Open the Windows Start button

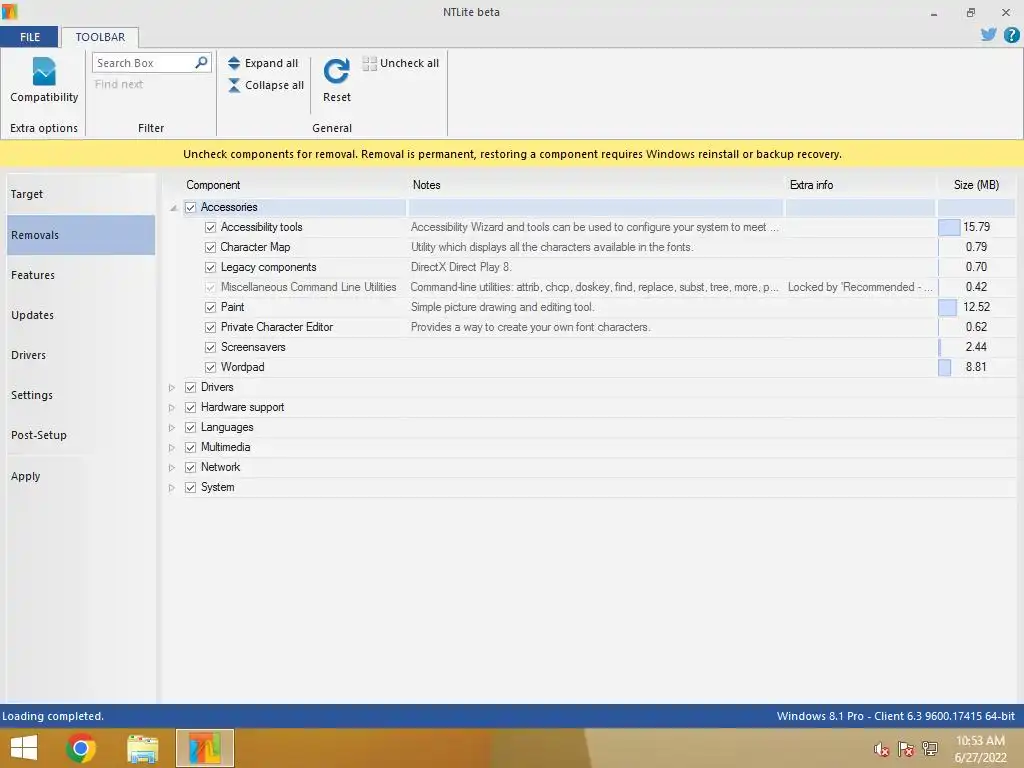tap(24, 748)
